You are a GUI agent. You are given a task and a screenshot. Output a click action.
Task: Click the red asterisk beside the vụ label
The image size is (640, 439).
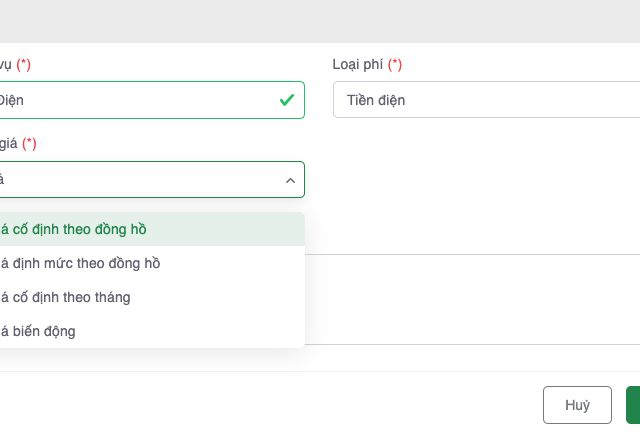pos(23,65)
